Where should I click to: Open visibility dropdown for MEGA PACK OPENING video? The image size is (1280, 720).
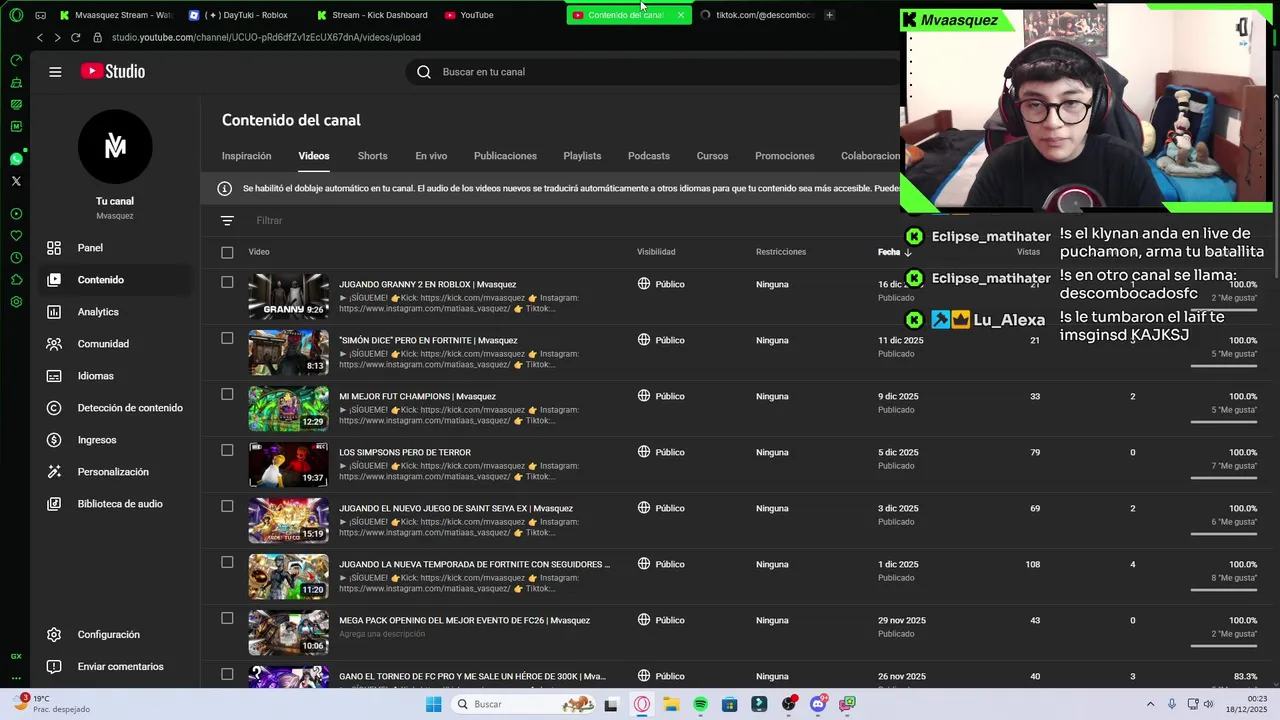pos(661,620)
